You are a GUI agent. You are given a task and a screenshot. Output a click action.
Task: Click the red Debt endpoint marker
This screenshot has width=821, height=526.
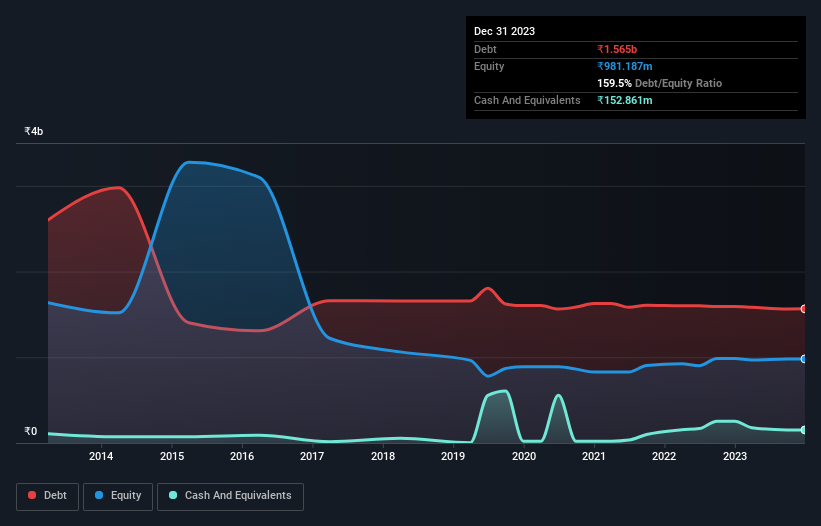803,309
